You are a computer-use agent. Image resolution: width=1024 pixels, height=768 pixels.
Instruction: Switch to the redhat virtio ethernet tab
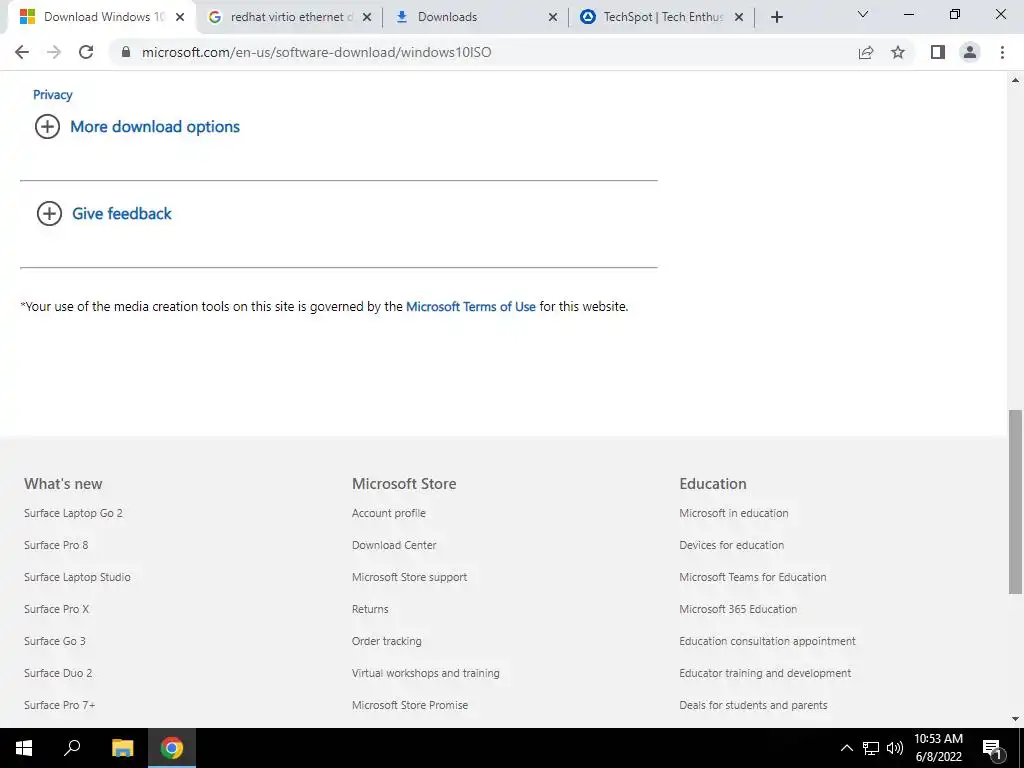pyautogui.click(x=290, y=17)
